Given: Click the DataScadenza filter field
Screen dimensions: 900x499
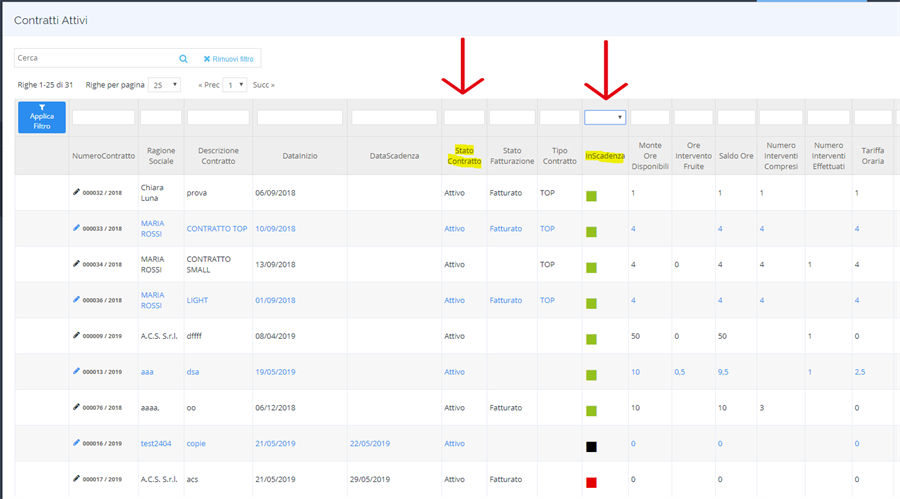Looking at the screenshot, I should 394,117.
